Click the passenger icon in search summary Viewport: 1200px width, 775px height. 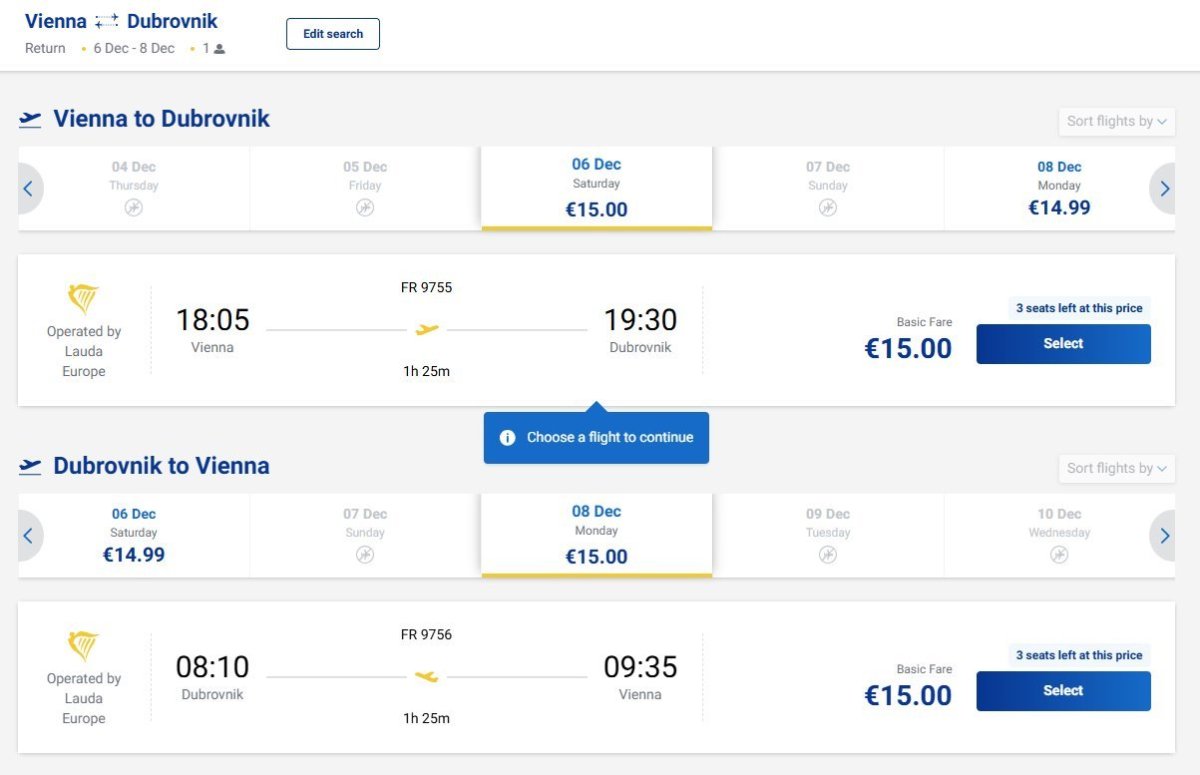(219, 49)
